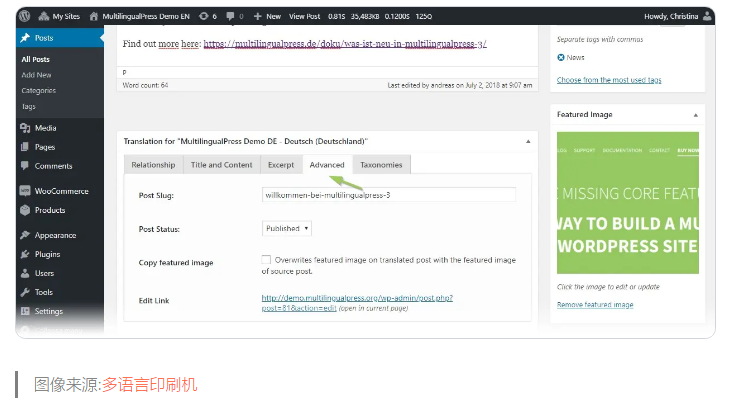Select the Advanced tab
The height and width of the screenshot is (412, 754).
tap(327, 165)
